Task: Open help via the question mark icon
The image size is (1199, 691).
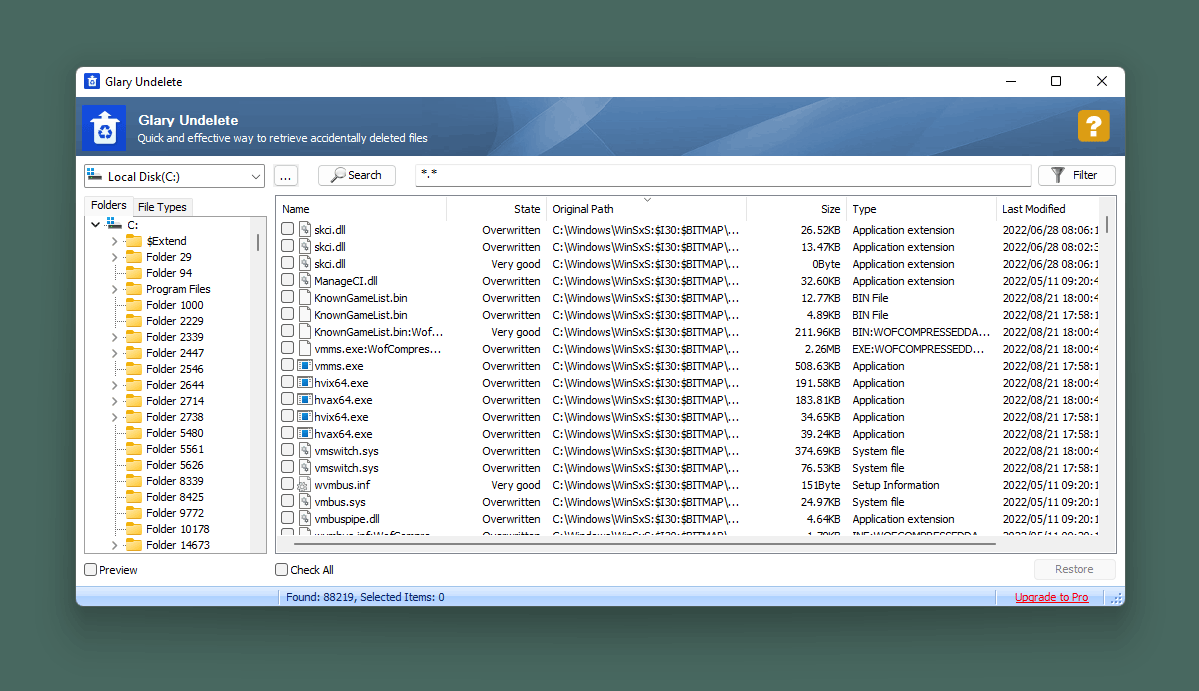Action: 1093,126
